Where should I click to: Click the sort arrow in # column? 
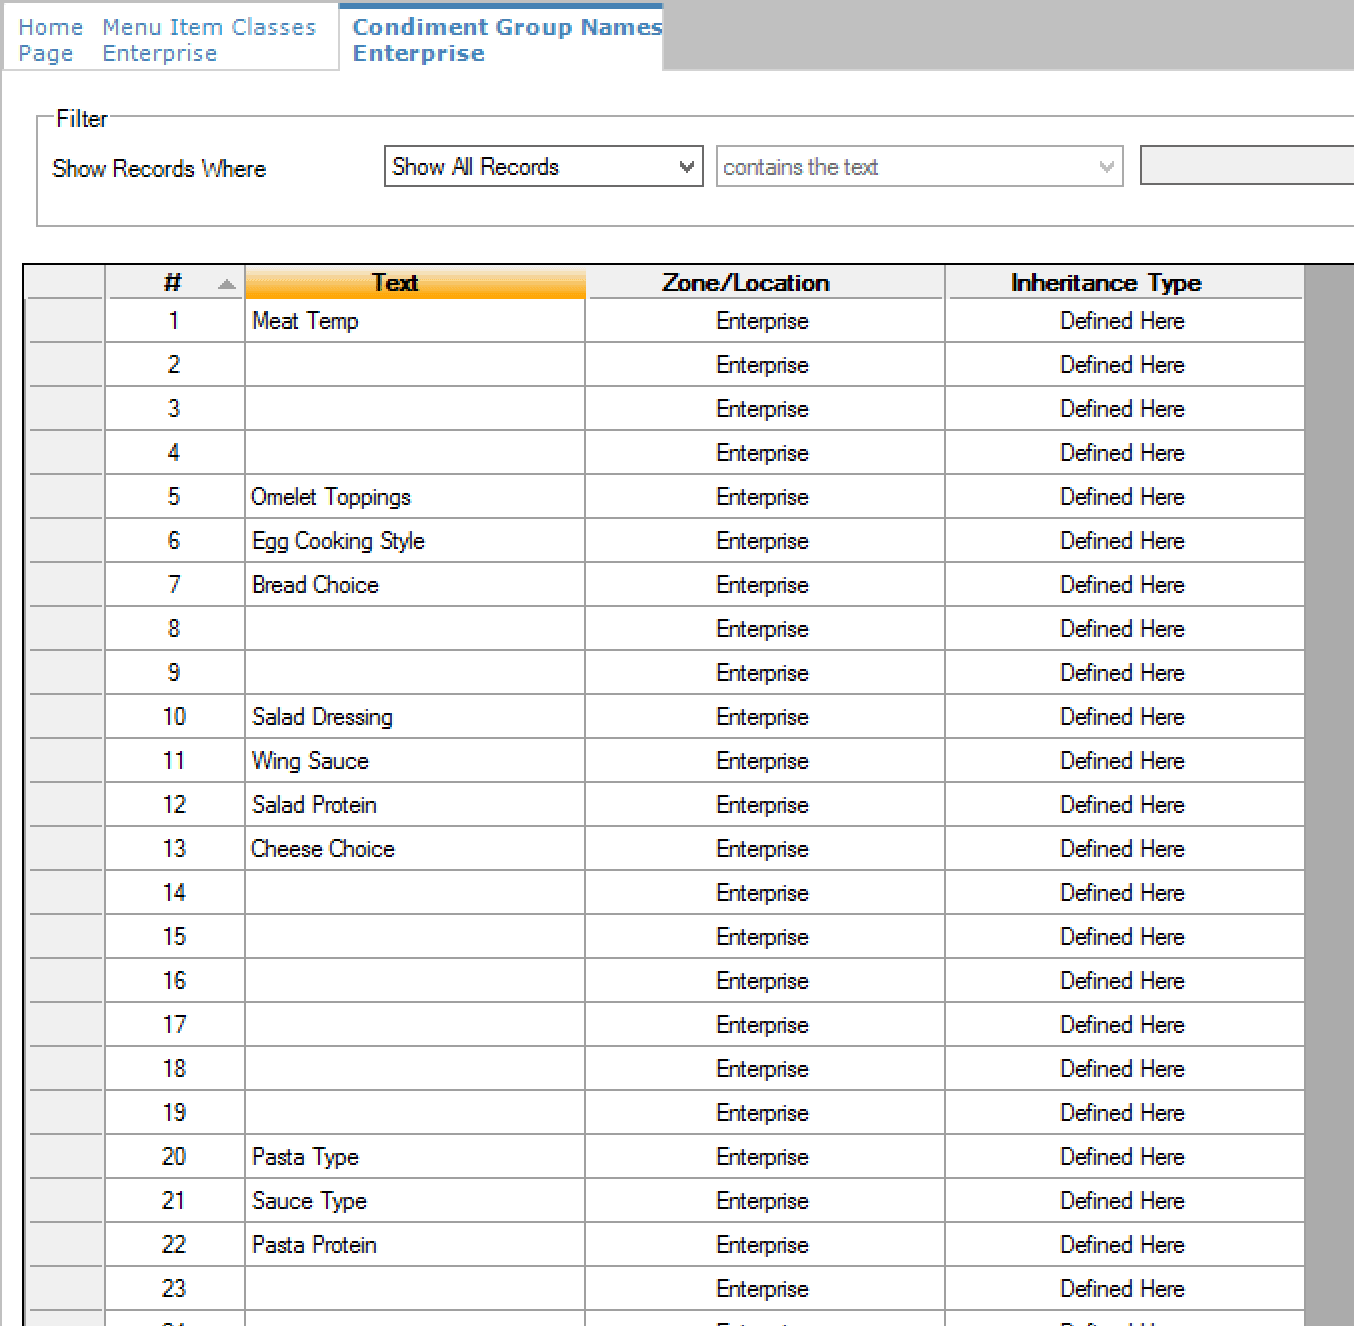tap(227, 284)
